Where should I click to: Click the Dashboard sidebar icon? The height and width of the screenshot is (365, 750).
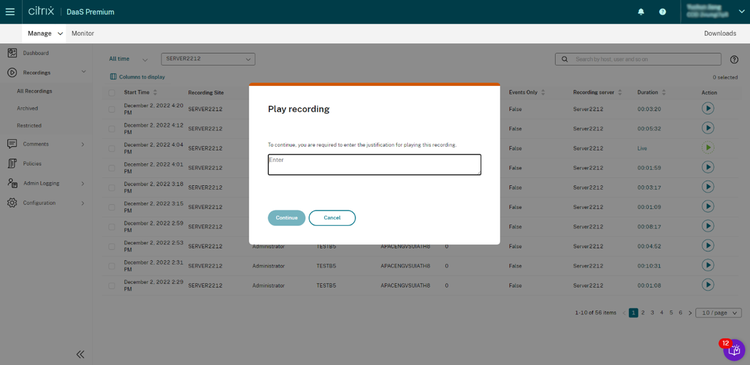[x=12, y=53]
